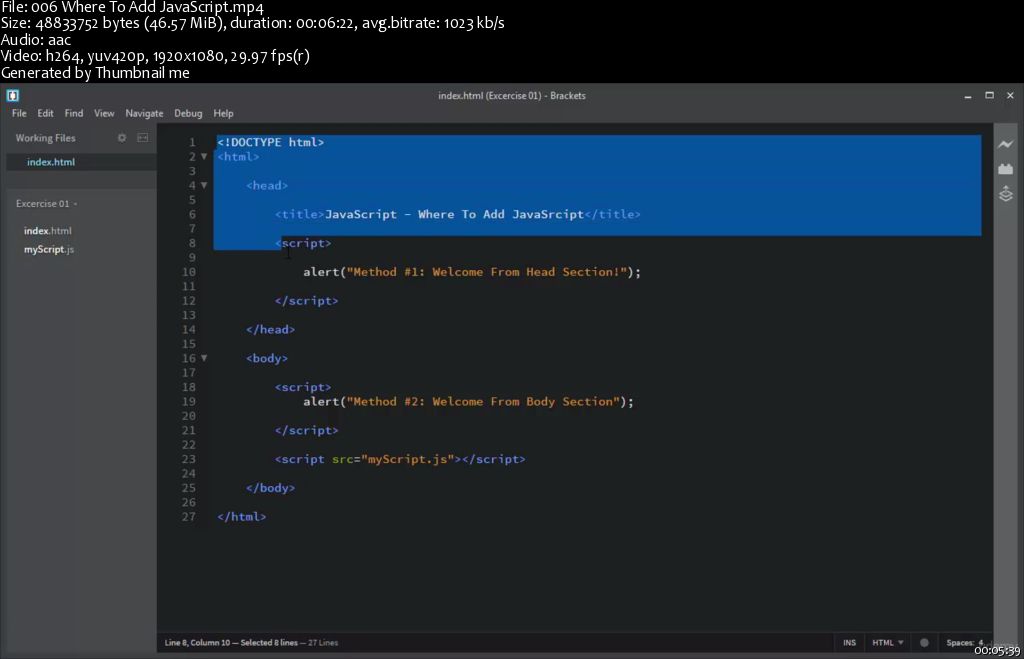Collapse the body tag fold arrow on line 16
This screenshot has height=659, width=1024.
click(x=204, y=358)
